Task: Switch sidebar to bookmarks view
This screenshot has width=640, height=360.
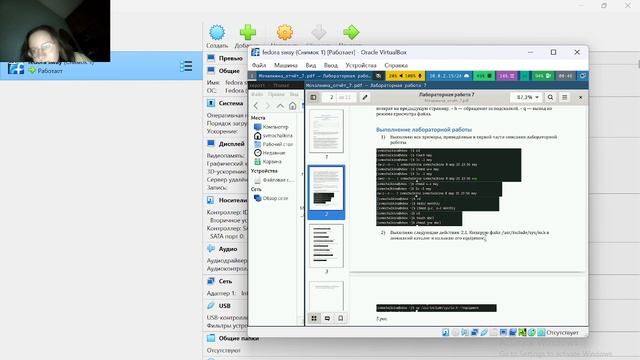Action: (x=340, y=318)
